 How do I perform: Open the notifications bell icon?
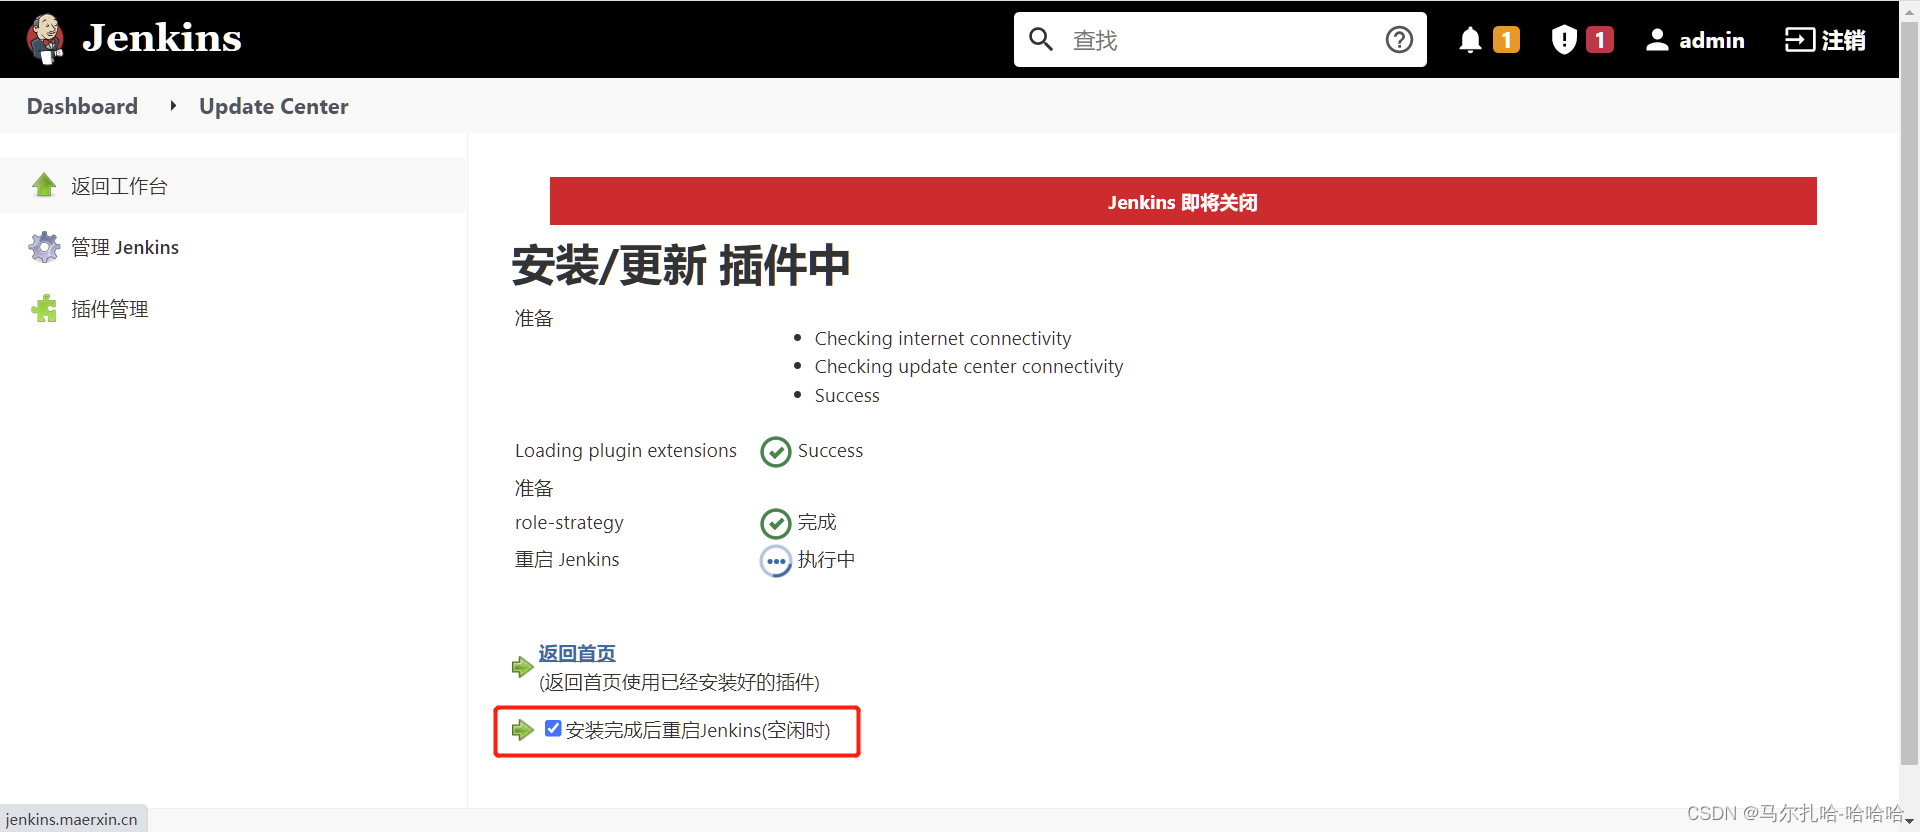point(1469,40)
